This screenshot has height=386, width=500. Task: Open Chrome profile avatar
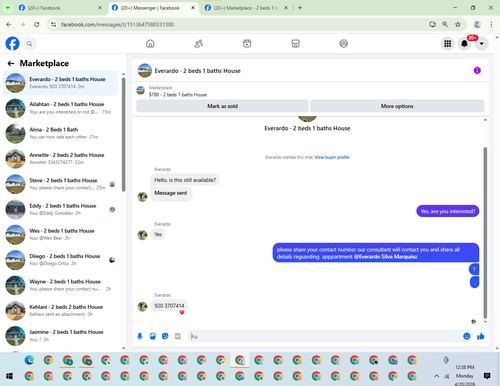[x=477, y=24]
